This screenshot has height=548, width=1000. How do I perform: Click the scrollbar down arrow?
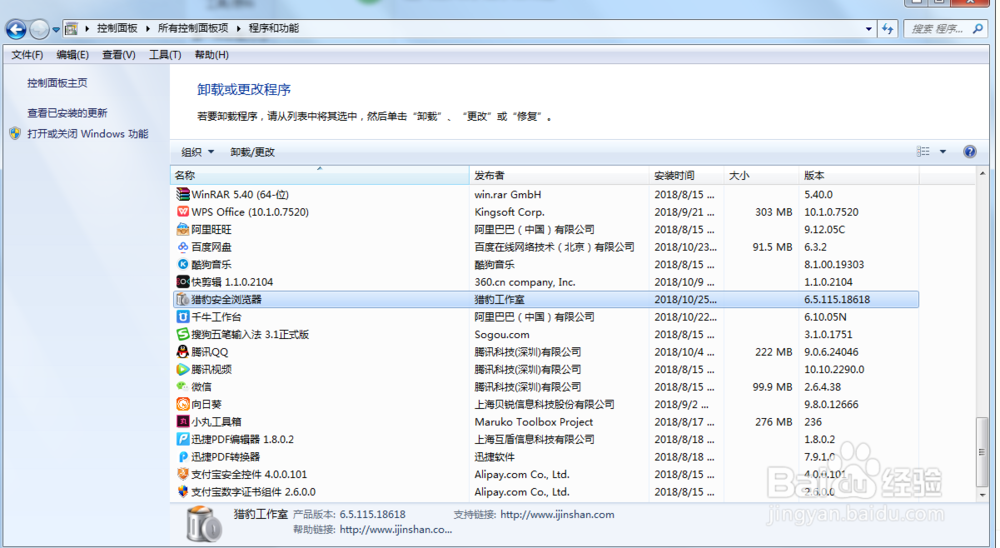(982, 494)
